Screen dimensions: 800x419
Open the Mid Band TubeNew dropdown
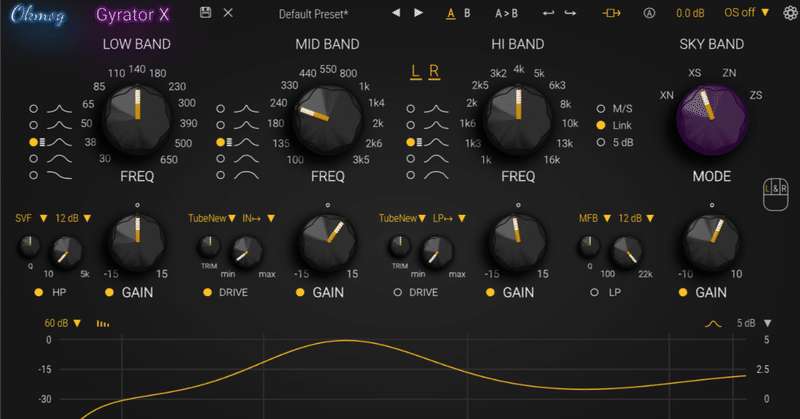212,218
